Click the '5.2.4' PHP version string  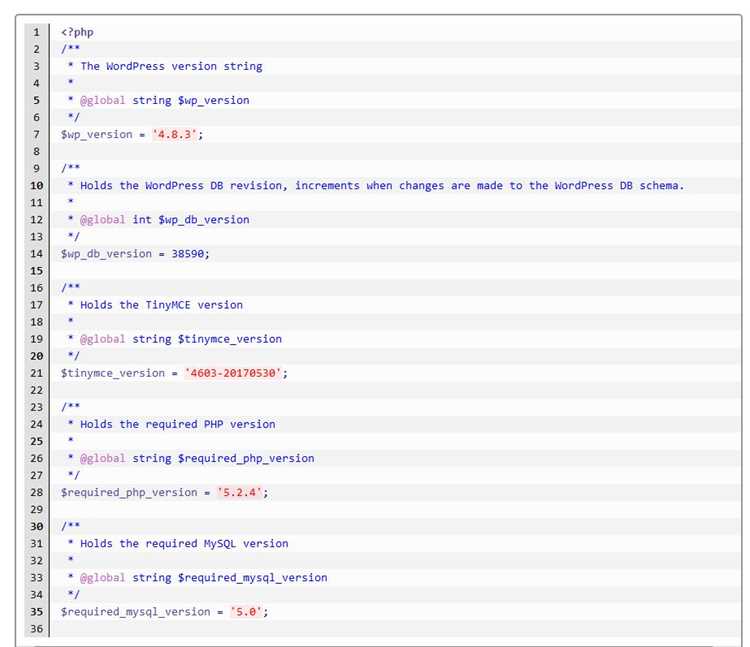click(x=240, y=493)
